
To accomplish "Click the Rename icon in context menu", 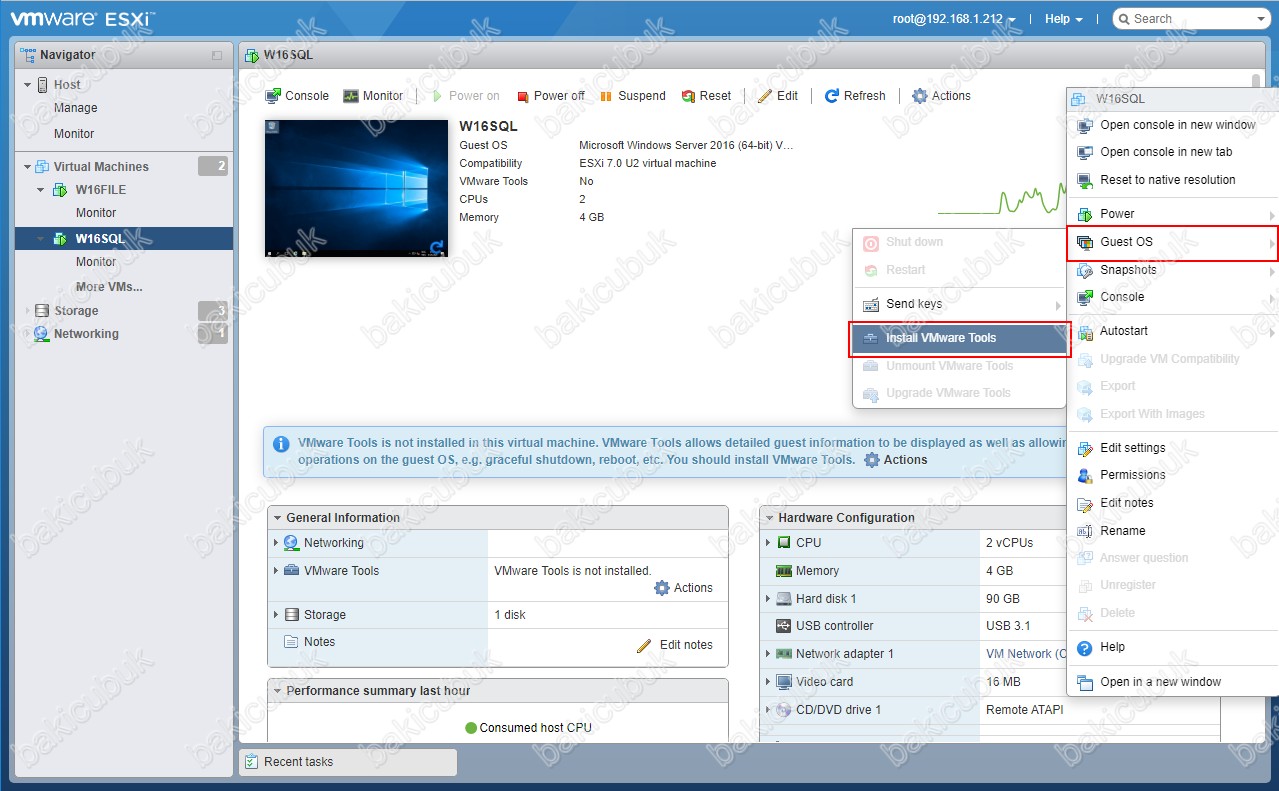I will (x=1085, y=531).
